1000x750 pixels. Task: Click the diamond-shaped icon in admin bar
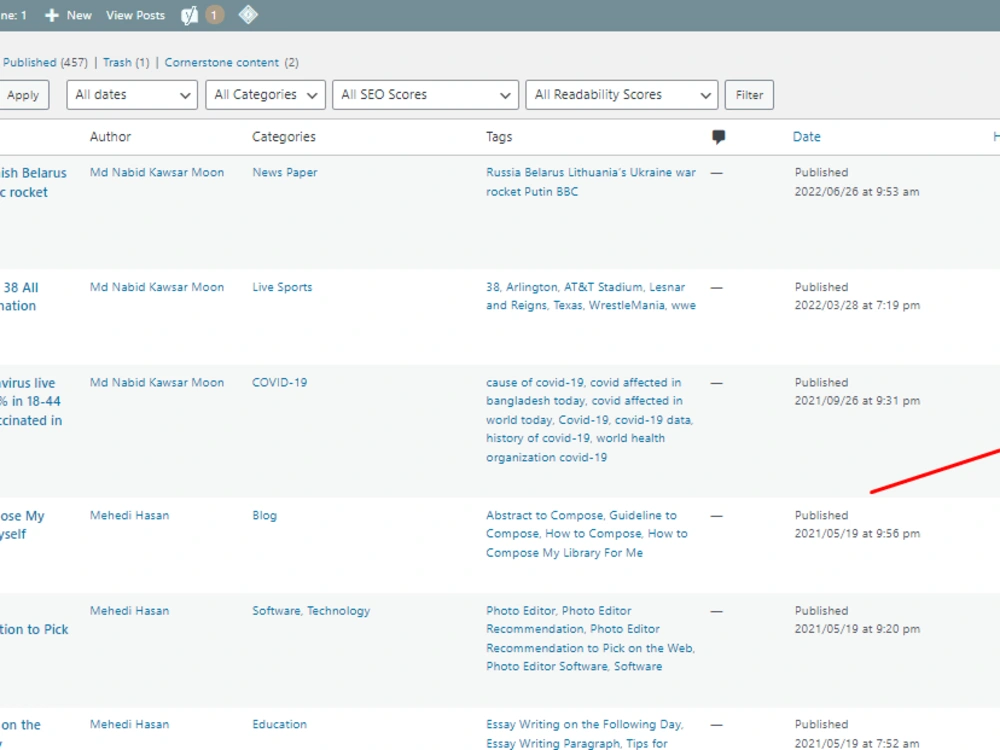248,15
